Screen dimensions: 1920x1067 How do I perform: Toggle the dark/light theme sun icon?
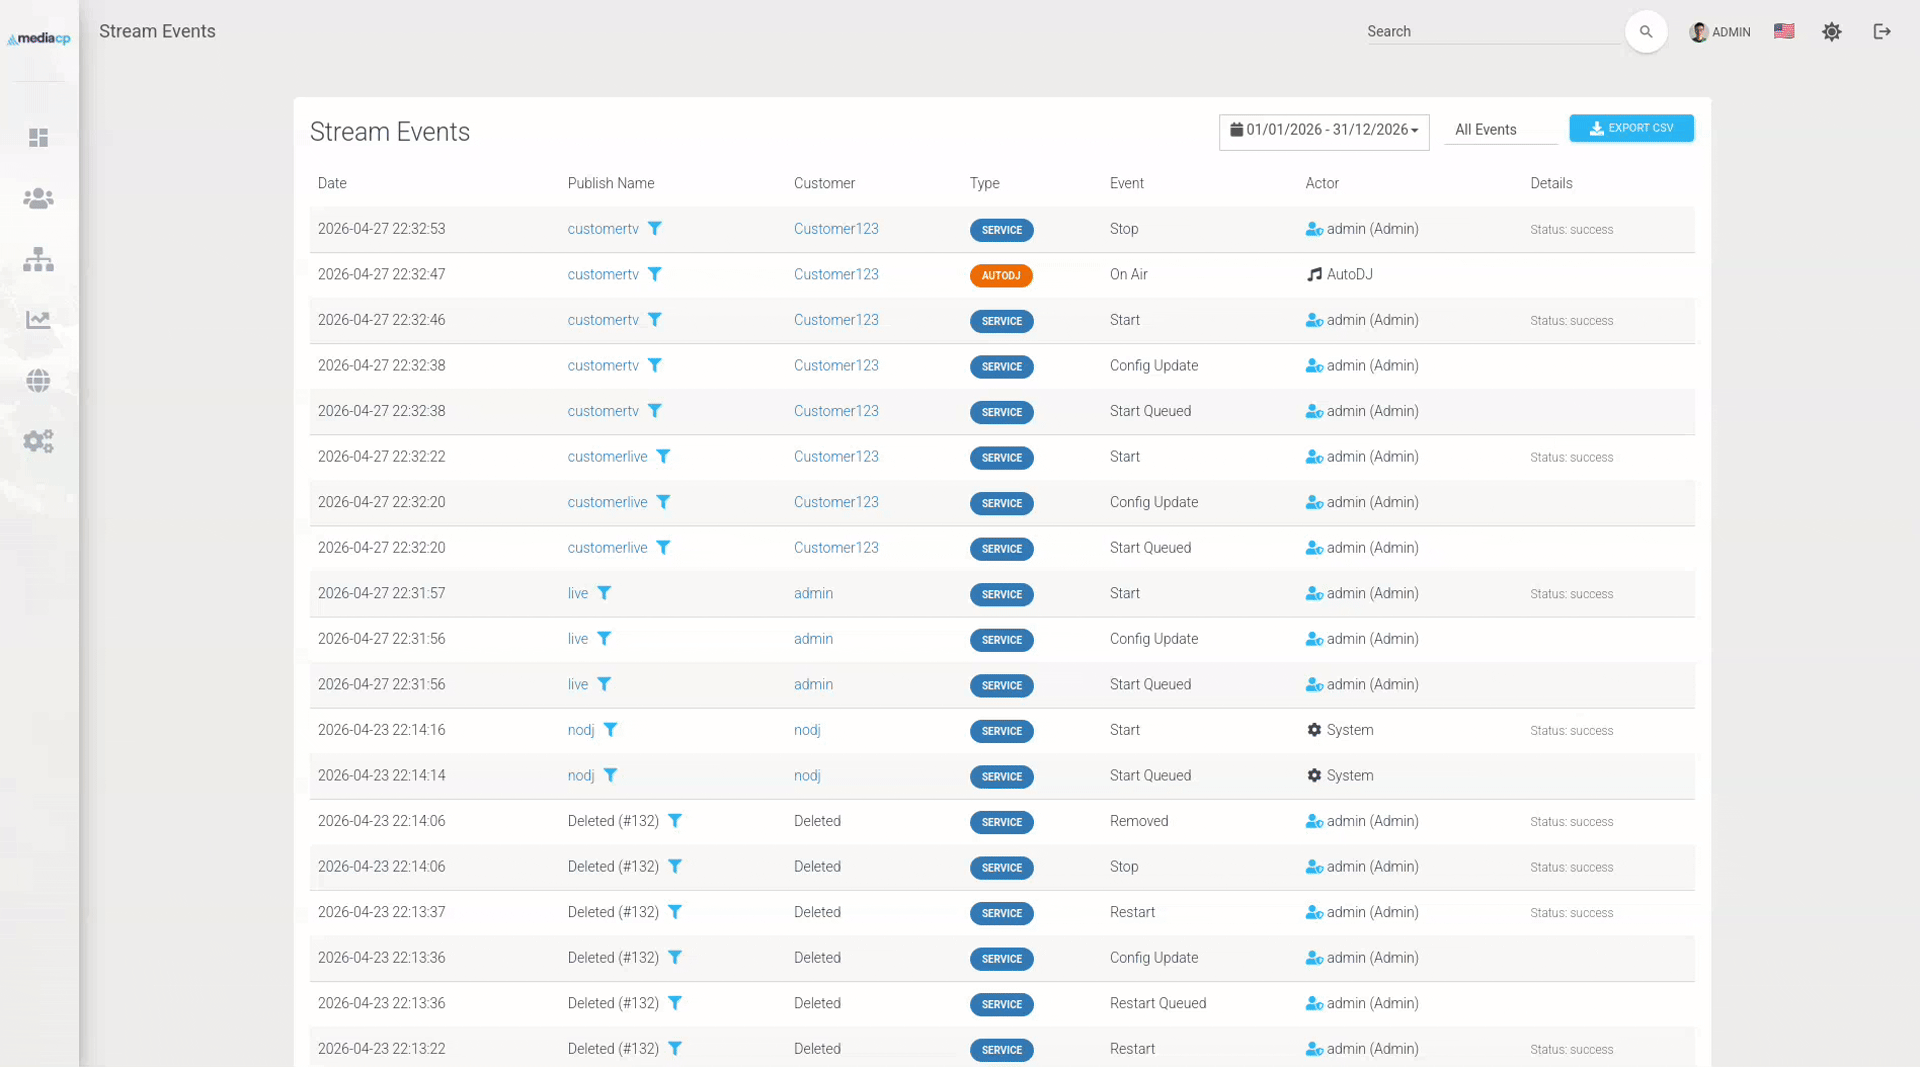coord(1831,32)
